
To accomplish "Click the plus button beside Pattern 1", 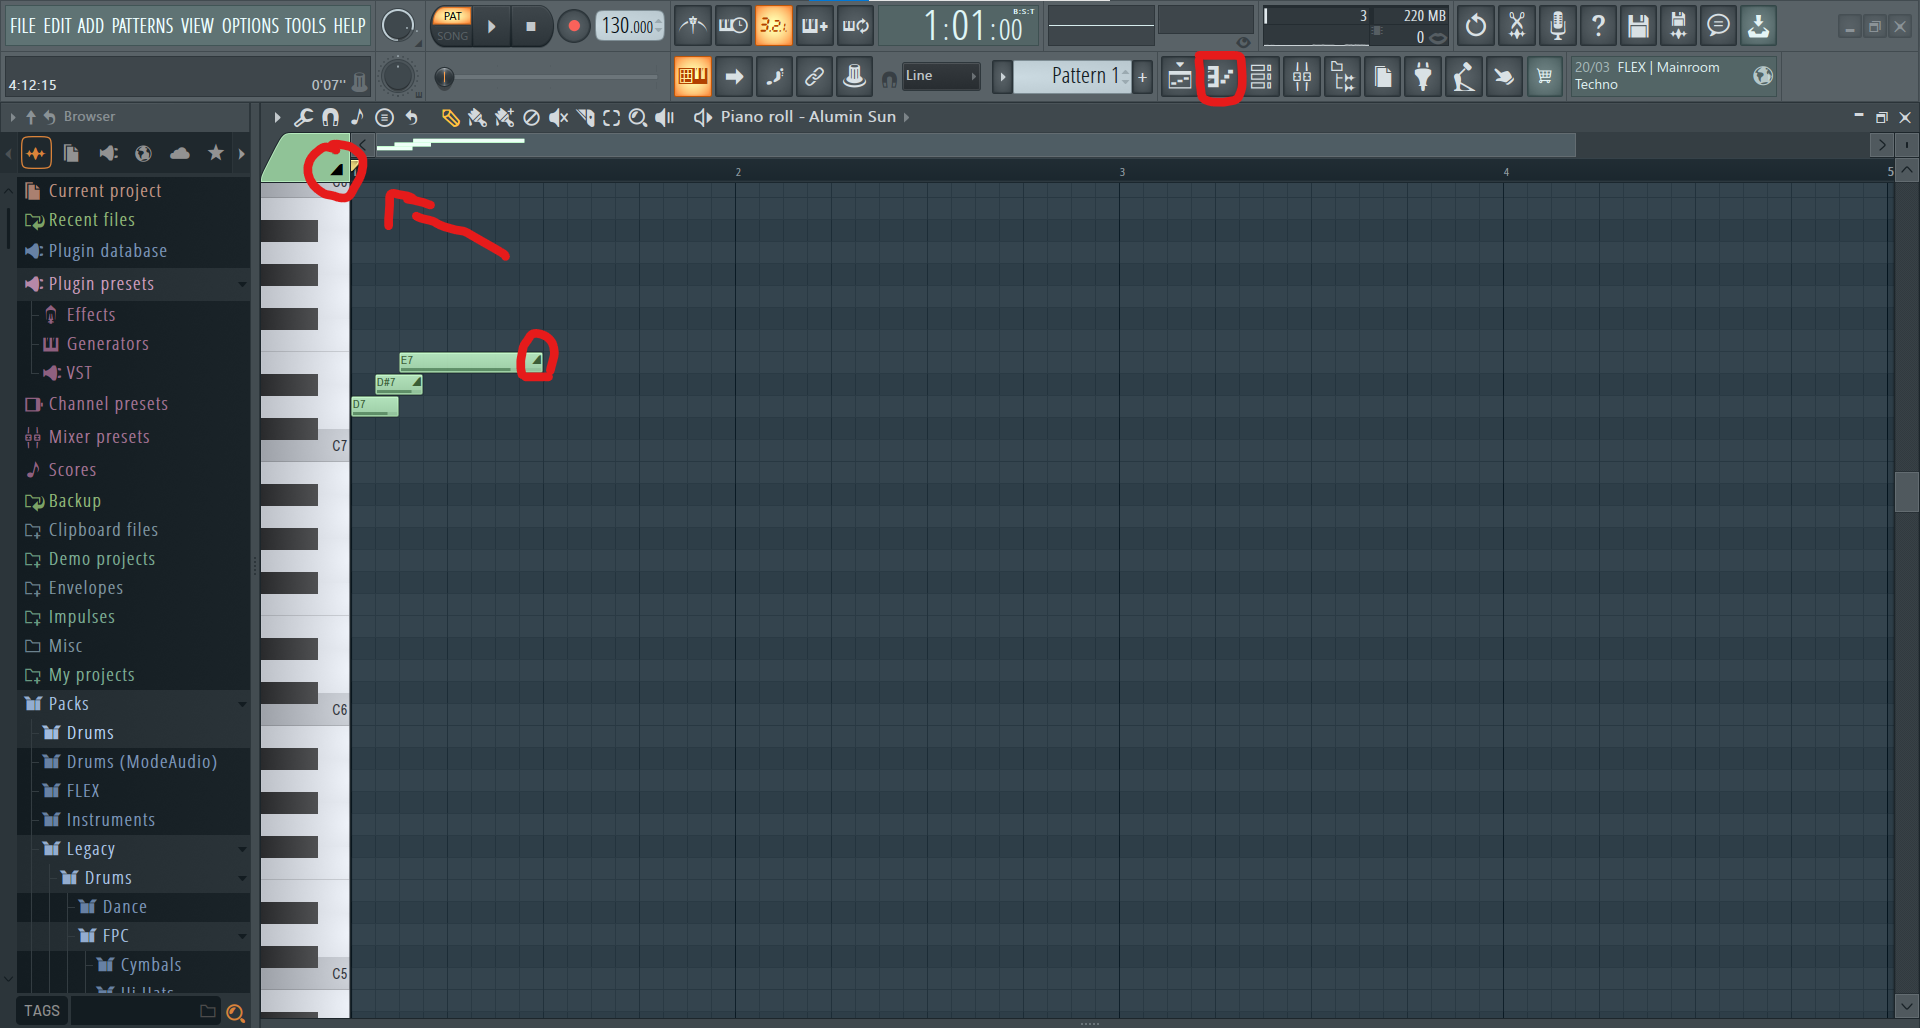I will (1142, 76).
